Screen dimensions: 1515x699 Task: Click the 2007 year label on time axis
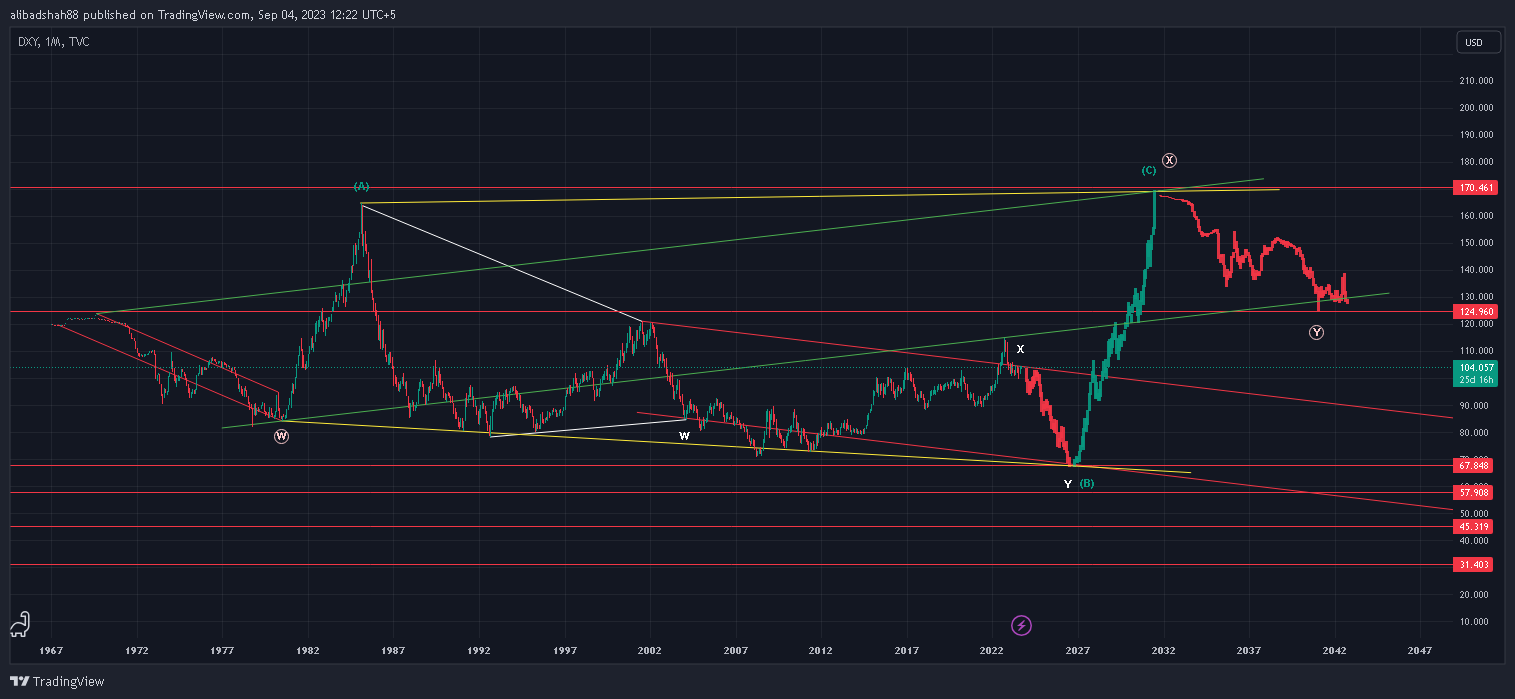[x=735, y=649]
